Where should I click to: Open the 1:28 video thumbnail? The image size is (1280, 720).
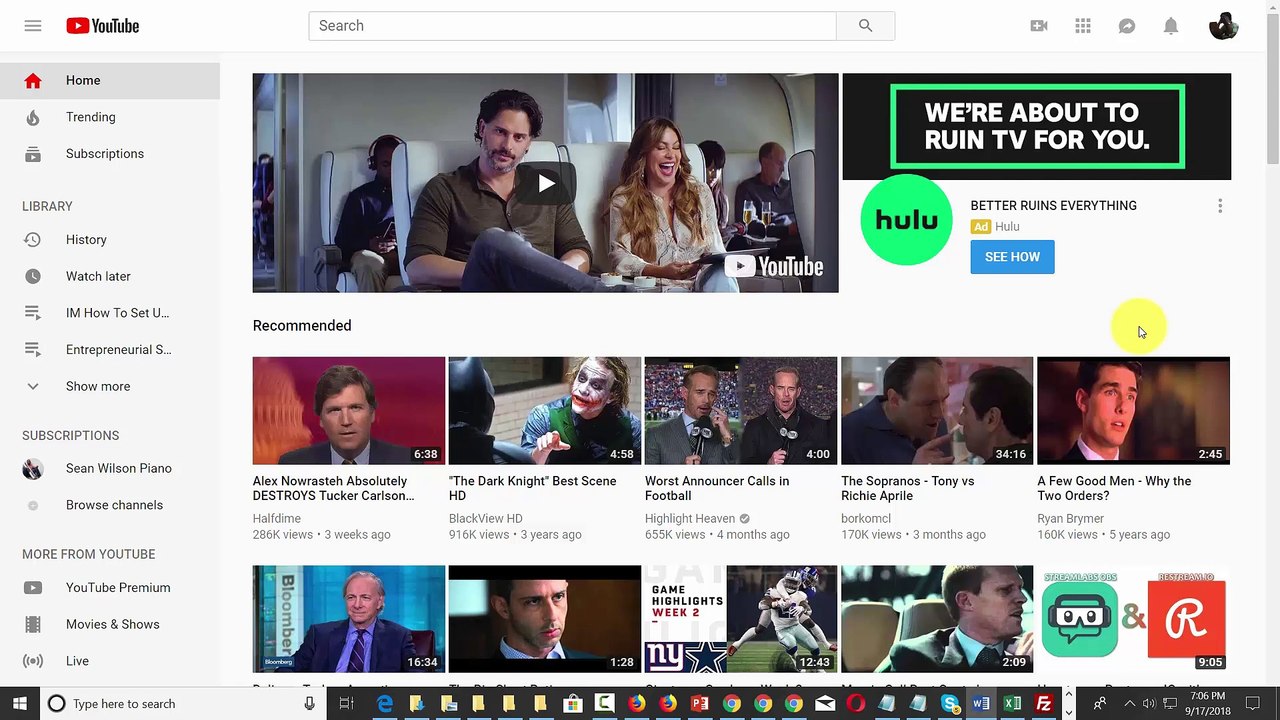[x=545, y=619]
